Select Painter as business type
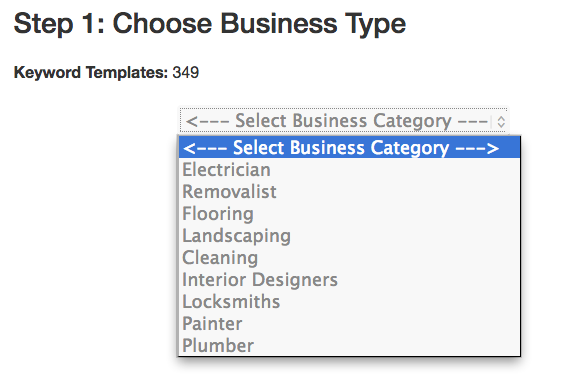 coord(350,324)
